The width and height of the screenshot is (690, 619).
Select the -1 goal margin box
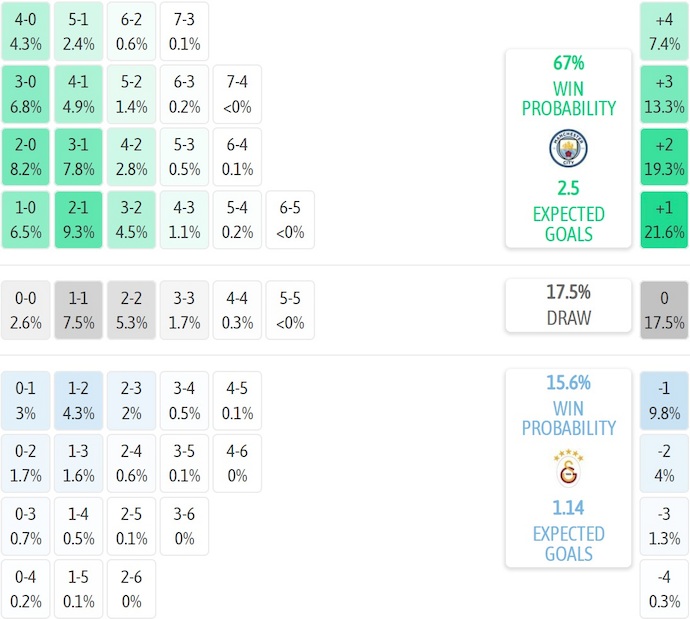[x=665, y=400]
